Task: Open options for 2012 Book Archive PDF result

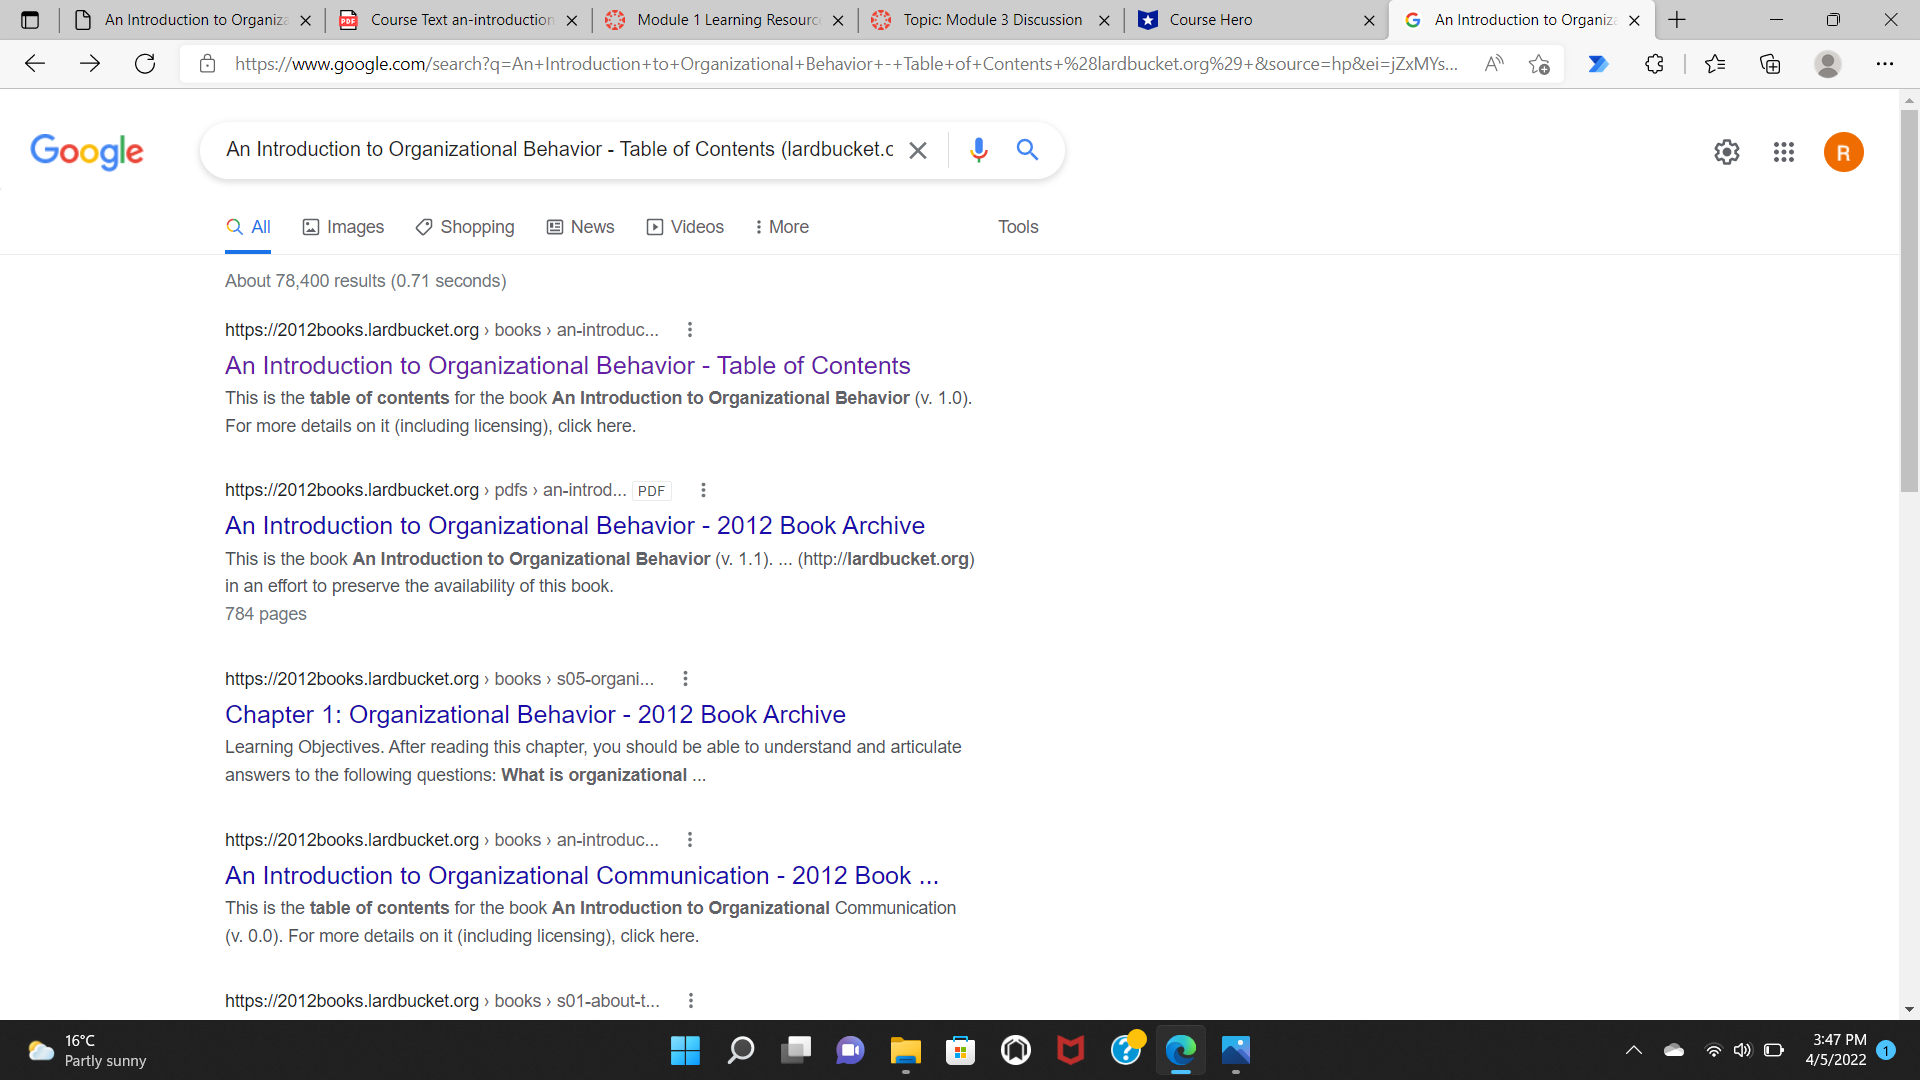Action: coord(703,490)
